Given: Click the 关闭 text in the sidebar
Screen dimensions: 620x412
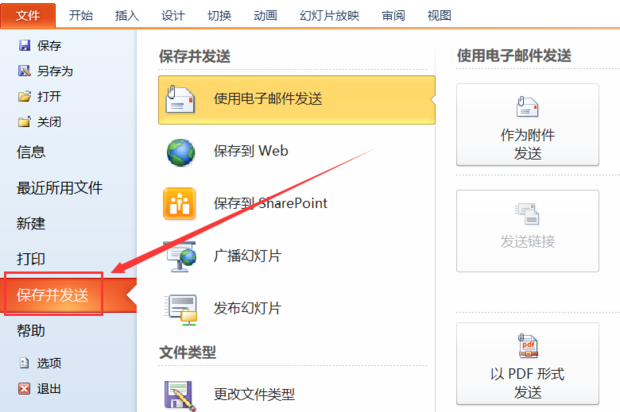Looking at the screenshot, I should click(49, 122).
